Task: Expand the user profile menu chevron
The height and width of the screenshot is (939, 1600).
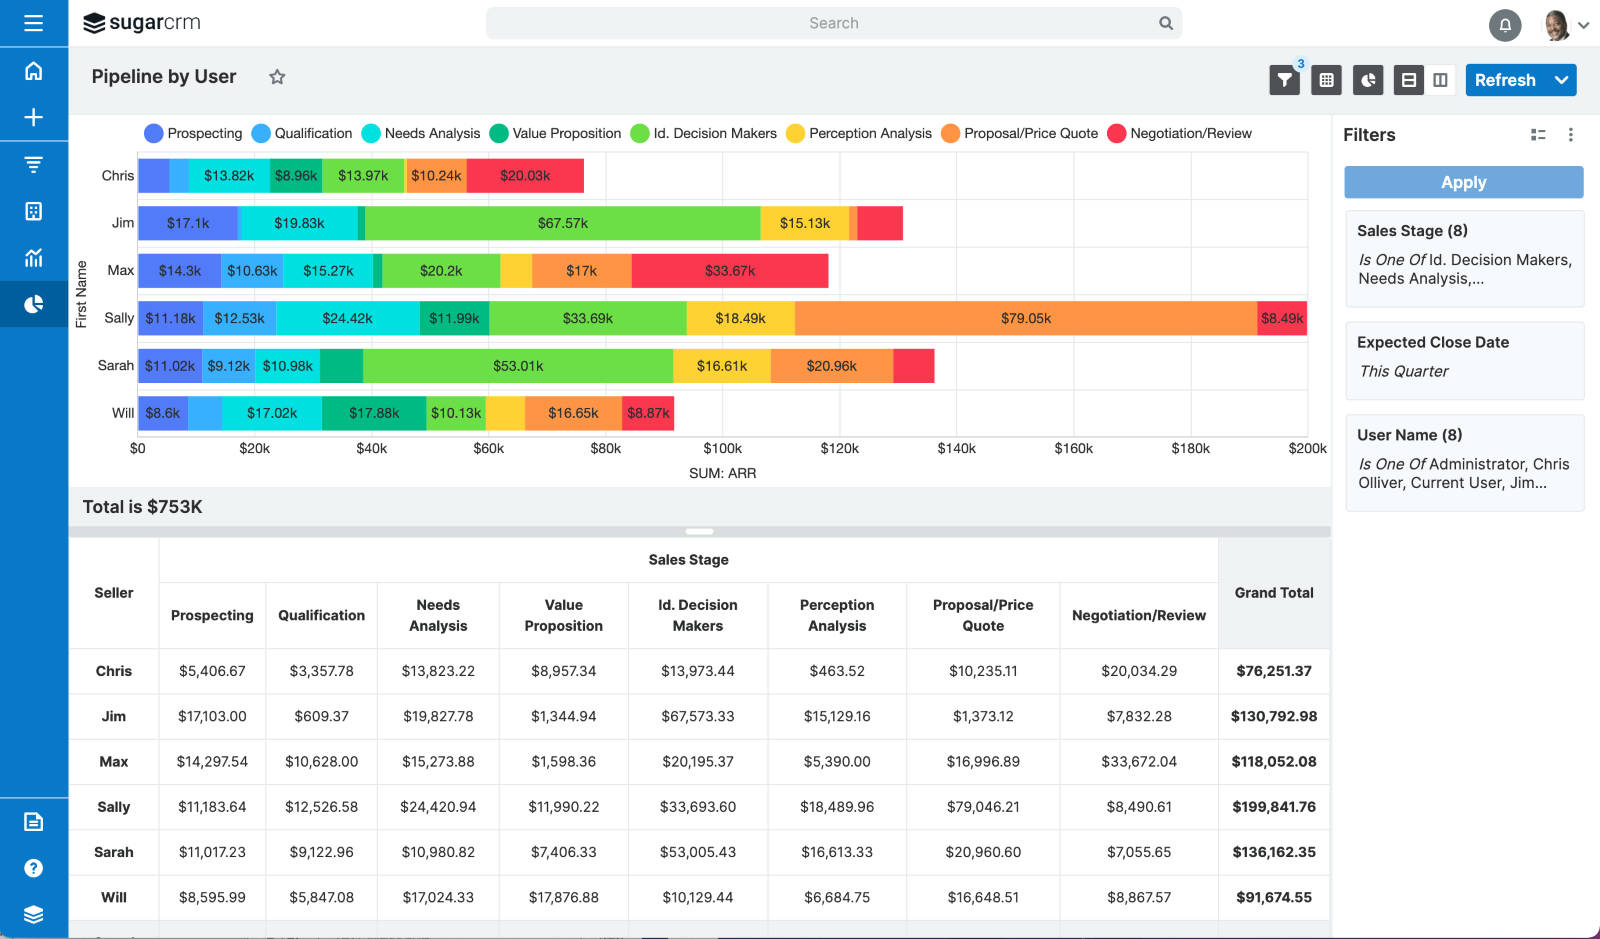Action: (1584, 26)
